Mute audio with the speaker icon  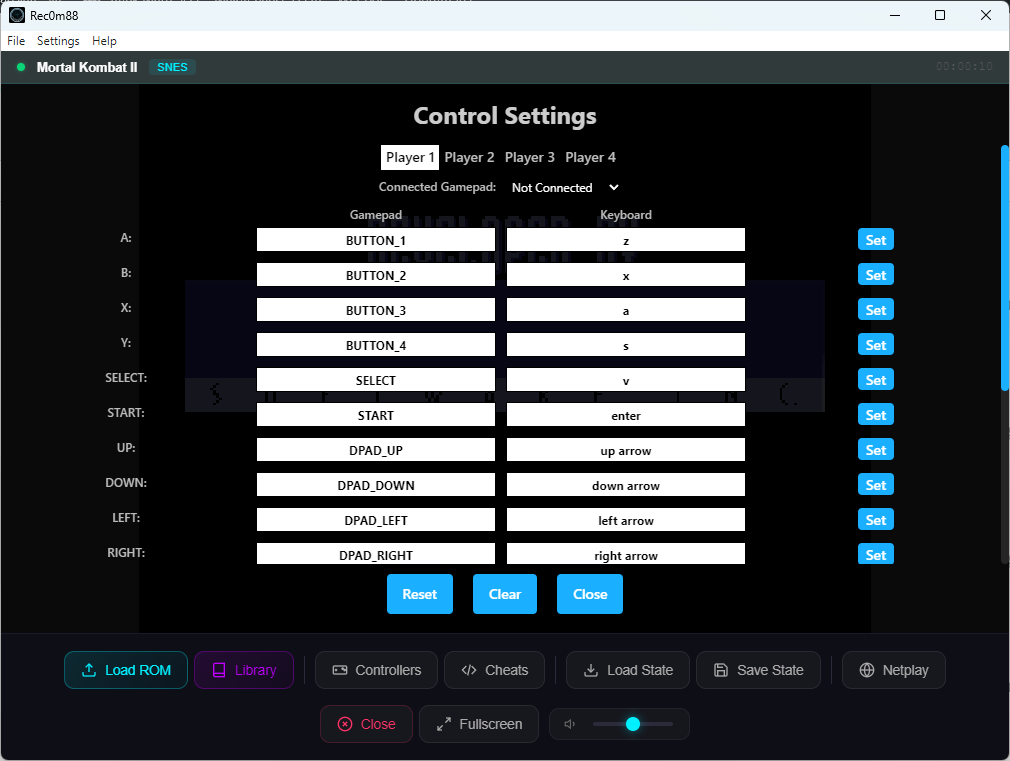click(x=570, y=724)
